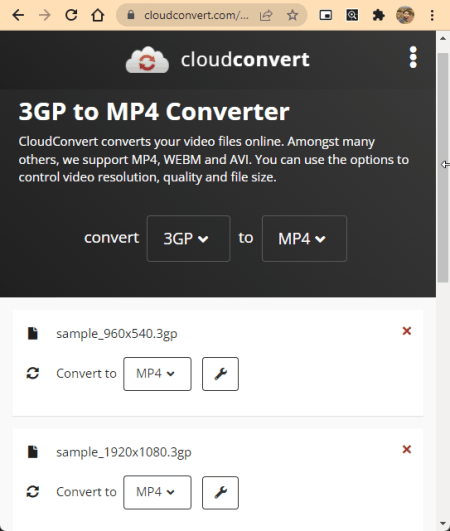Click the browser forward arrow
The image size is (450, 531).
(44, 15)
